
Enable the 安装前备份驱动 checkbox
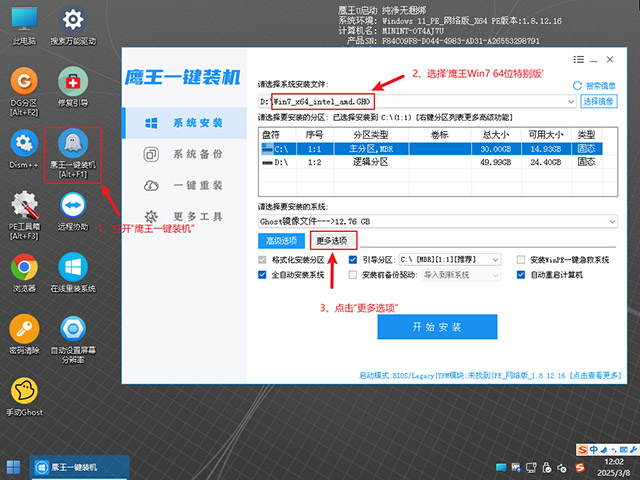pos(353,275)
